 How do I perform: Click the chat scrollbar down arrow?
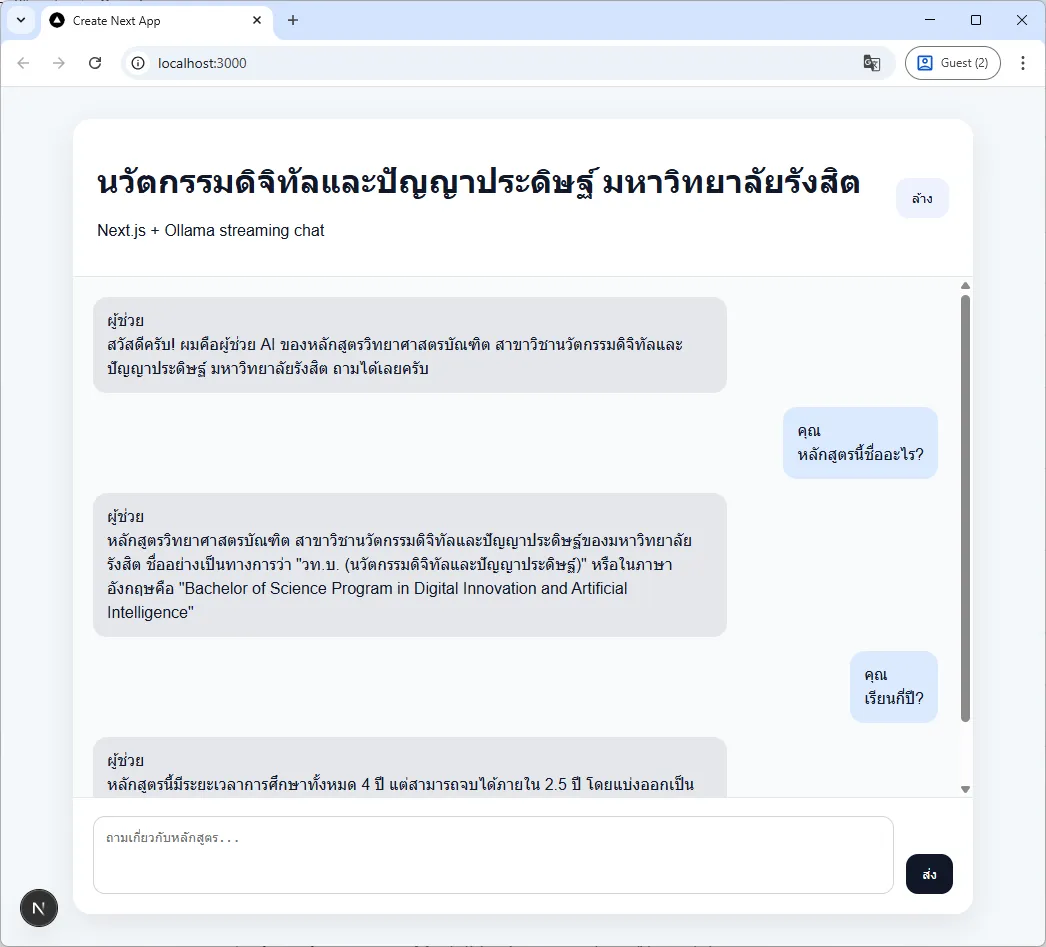point(965,789)
